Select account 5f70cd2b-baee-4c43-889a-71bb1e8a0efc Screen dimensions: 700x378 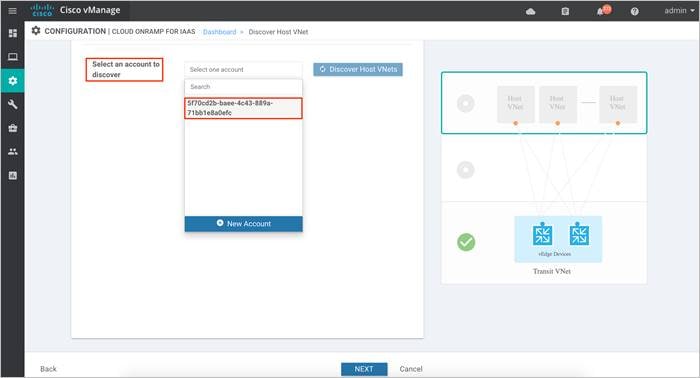click(x=243, y=108)
